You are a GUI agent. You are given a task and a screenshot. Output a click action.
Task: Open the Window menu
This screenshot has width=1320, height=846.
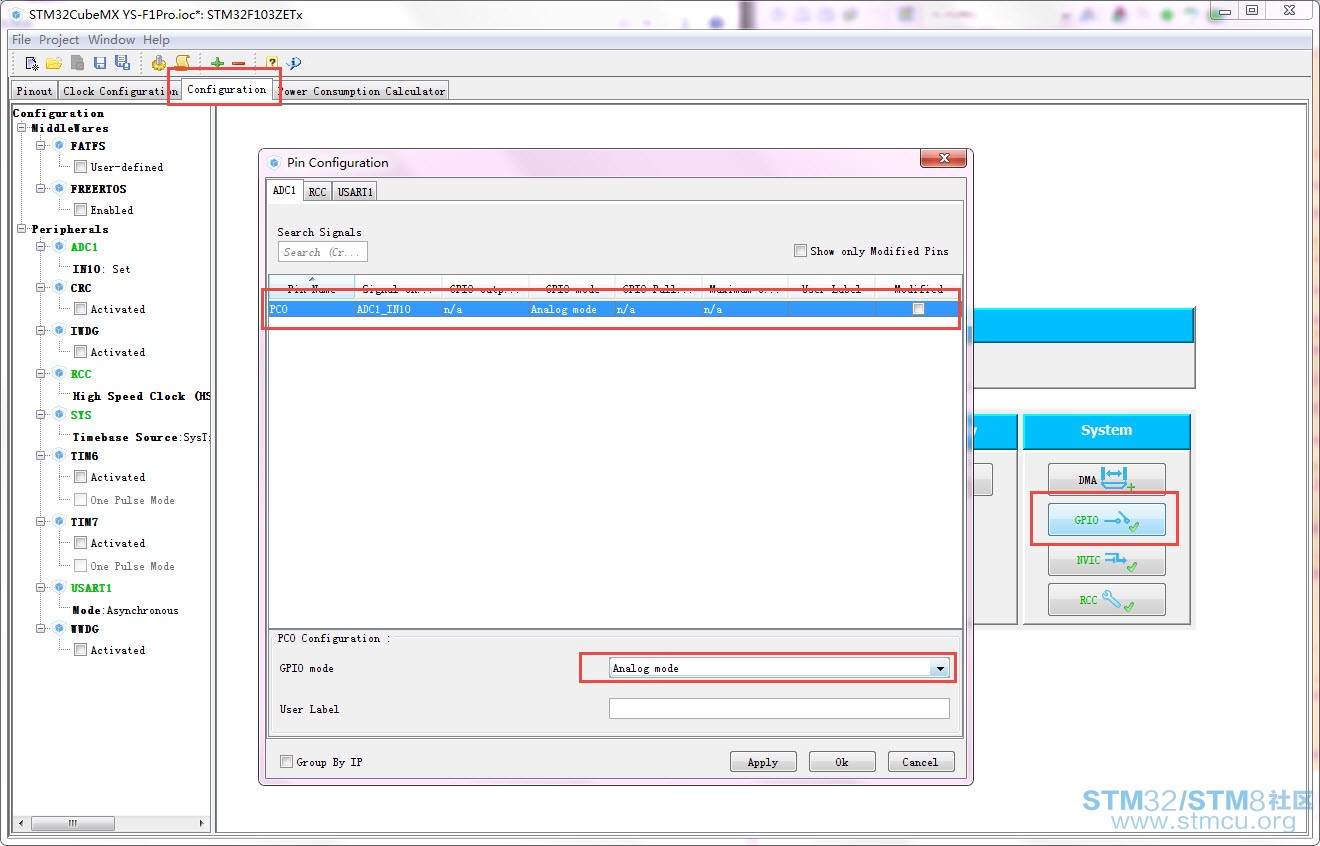pyautogui.click(x=111, y=40)
